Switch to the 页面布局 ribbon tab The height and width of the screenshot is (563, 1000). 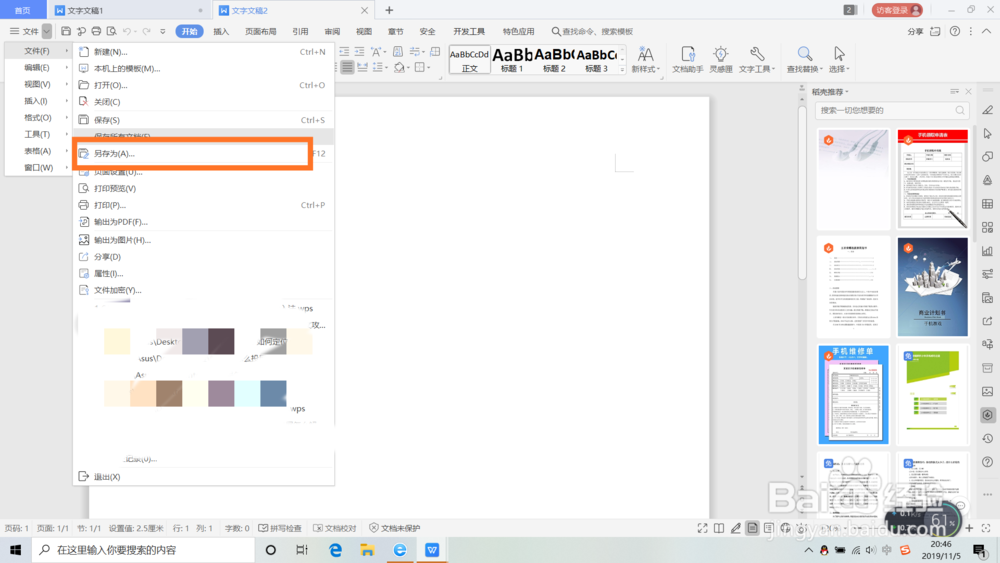261,31
